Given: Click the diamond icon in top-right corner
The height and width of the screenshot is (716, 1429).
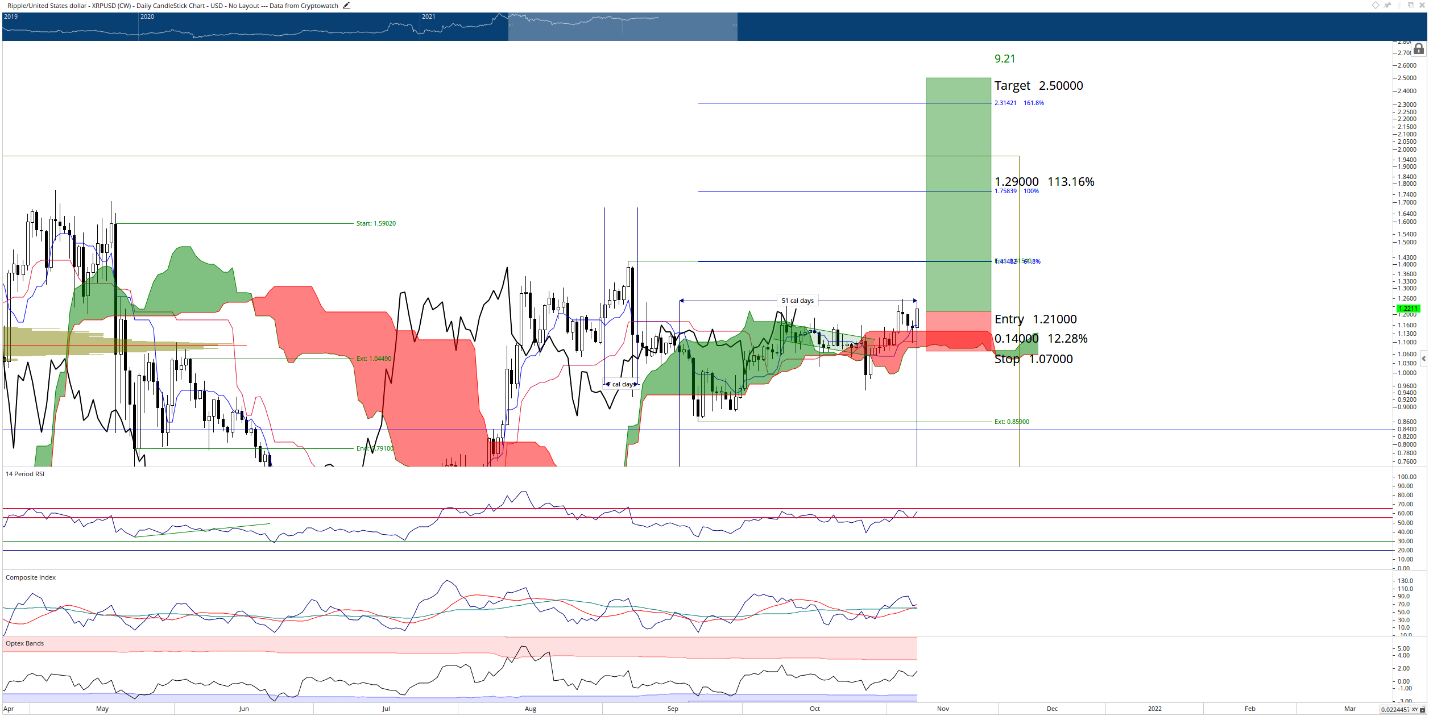Looking at the screenshot, I should pyautogui.click(x=1375, y=5).
